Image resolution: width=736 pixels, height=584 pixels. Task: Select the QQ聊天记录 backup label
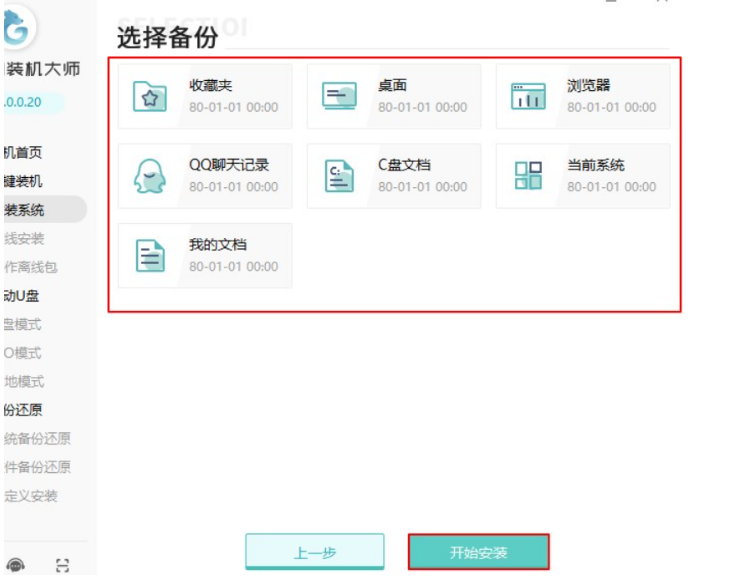pyautogui.click(x=229, y=165)
